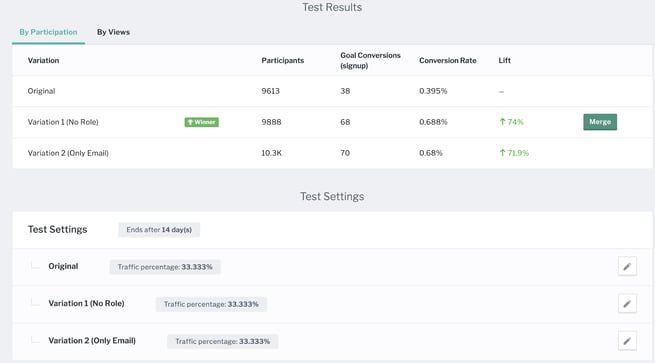Click the Test Results heading
This screenshot has width=655, height=363.
(x=332, y=8)
